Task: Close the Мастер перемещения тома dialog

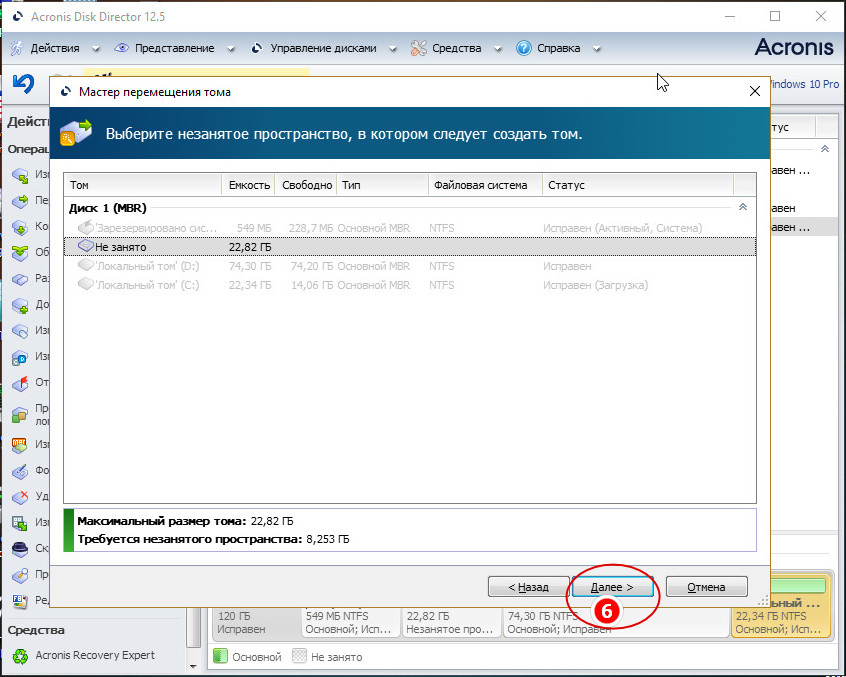Action: (x=755, y=91)
